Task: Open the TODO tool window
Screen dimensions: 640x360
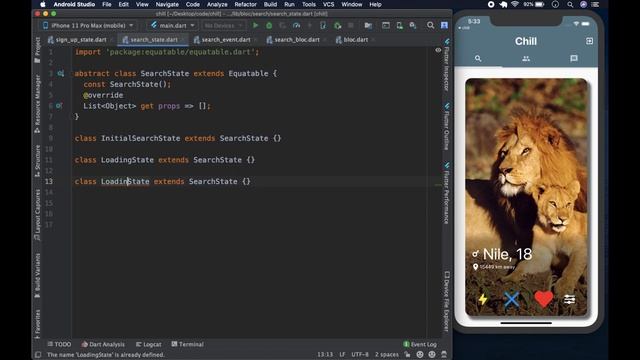Action: (x=59, y=344)
